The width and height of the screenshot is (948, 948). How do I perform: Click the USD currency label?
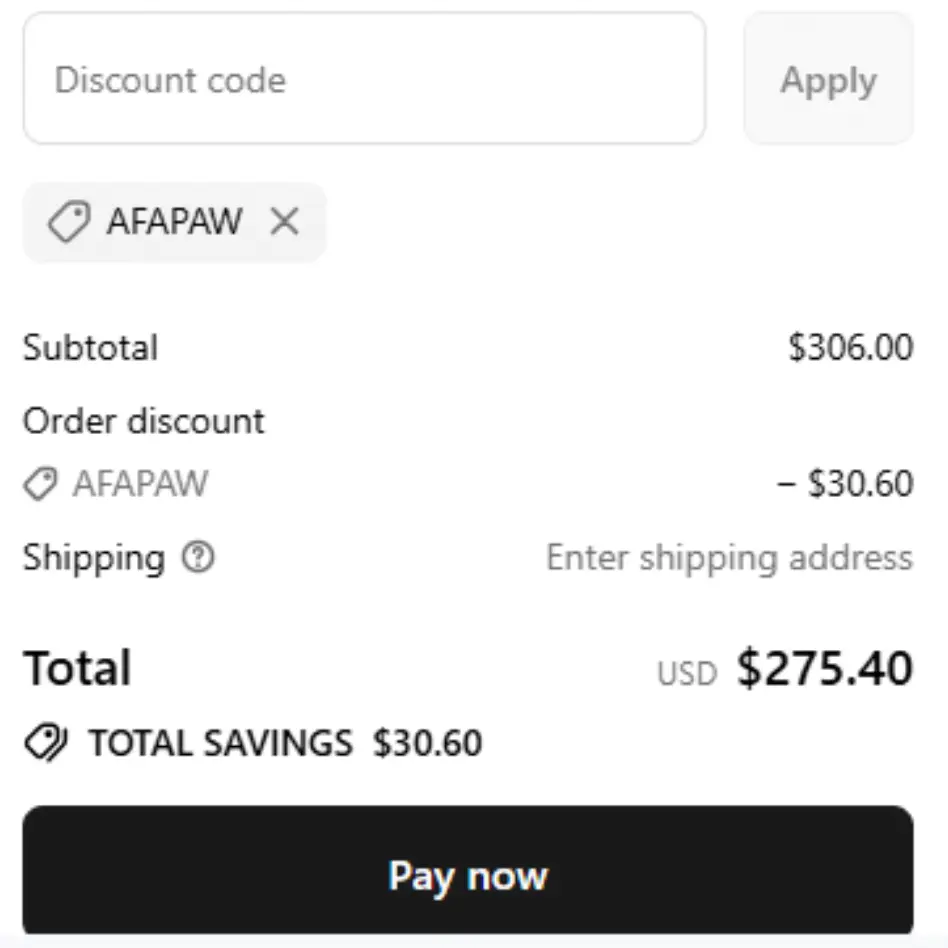click(x=687, y=674)
